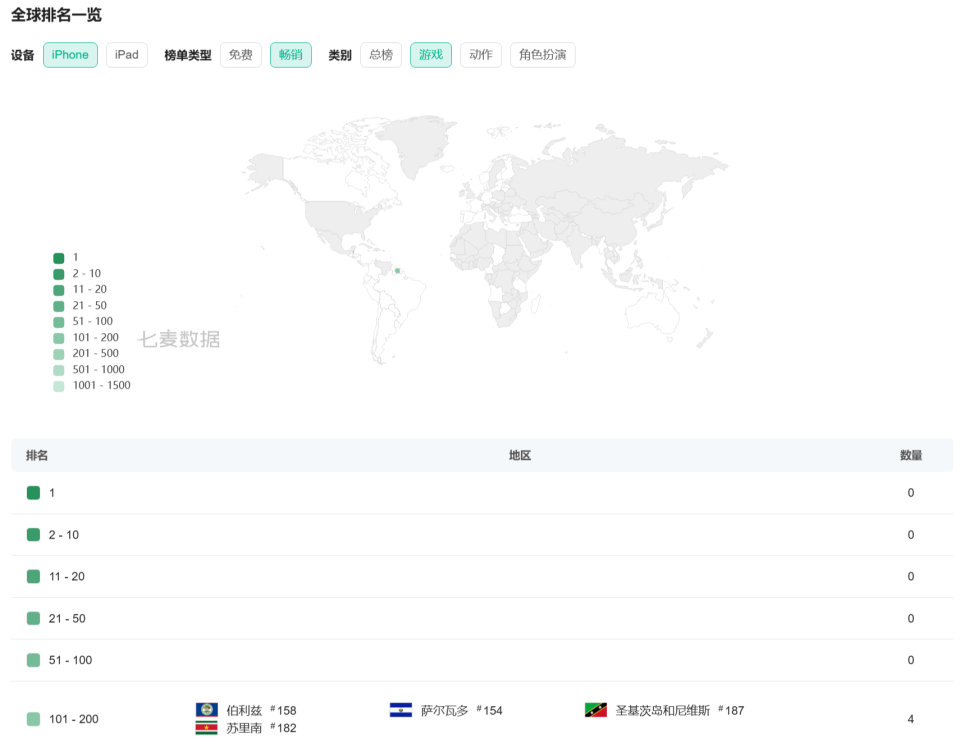Image resolution: width=960 pixels, height=747 pixels.
Task: Click the El Salvador flag icon
Action: click(401, 710)
